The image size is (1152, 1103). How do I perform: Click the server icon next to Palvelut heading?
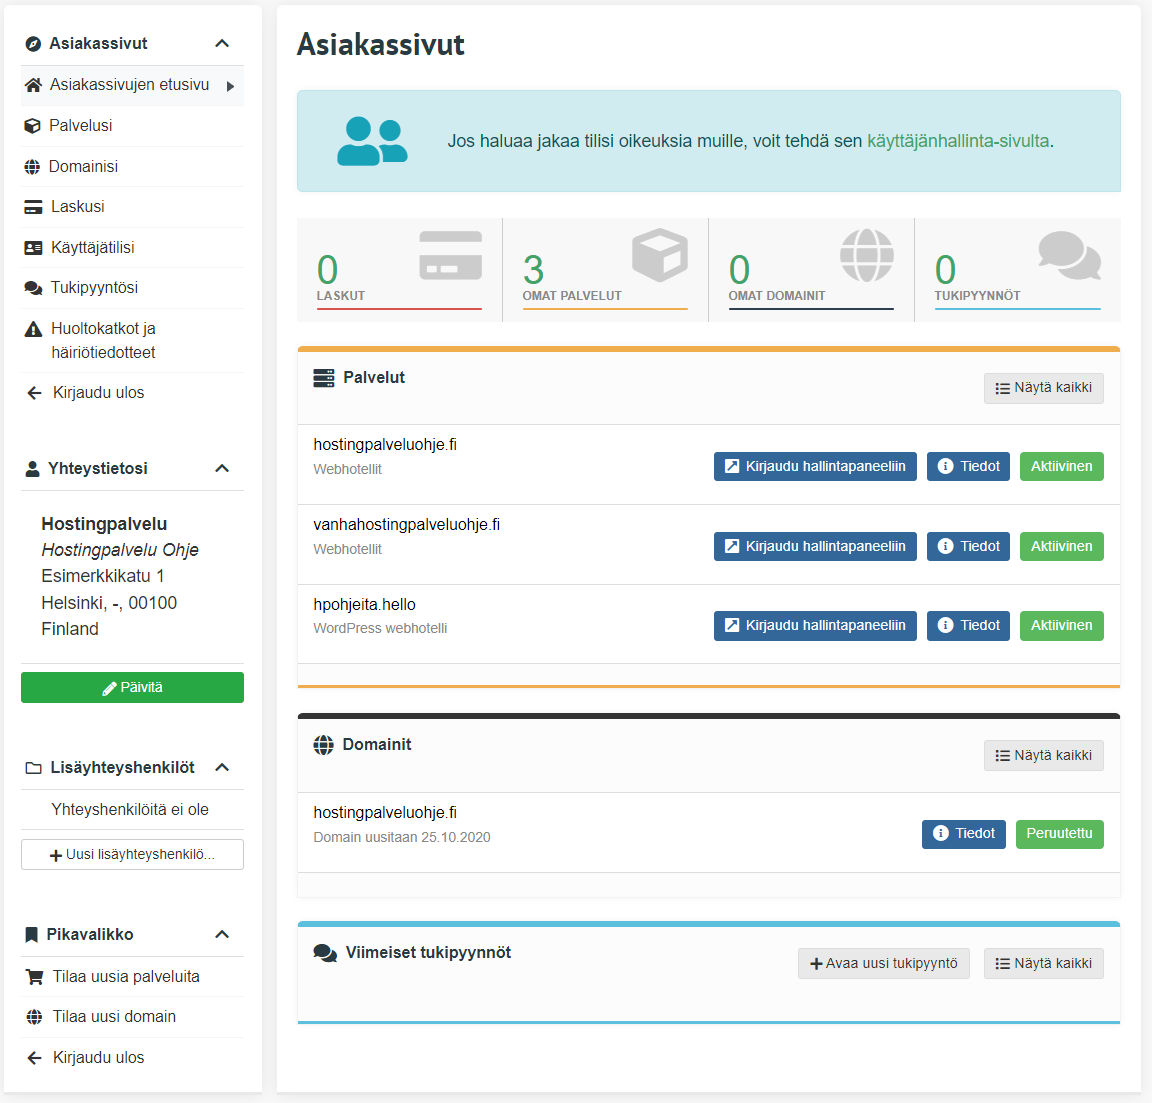[x=324, y=378]
